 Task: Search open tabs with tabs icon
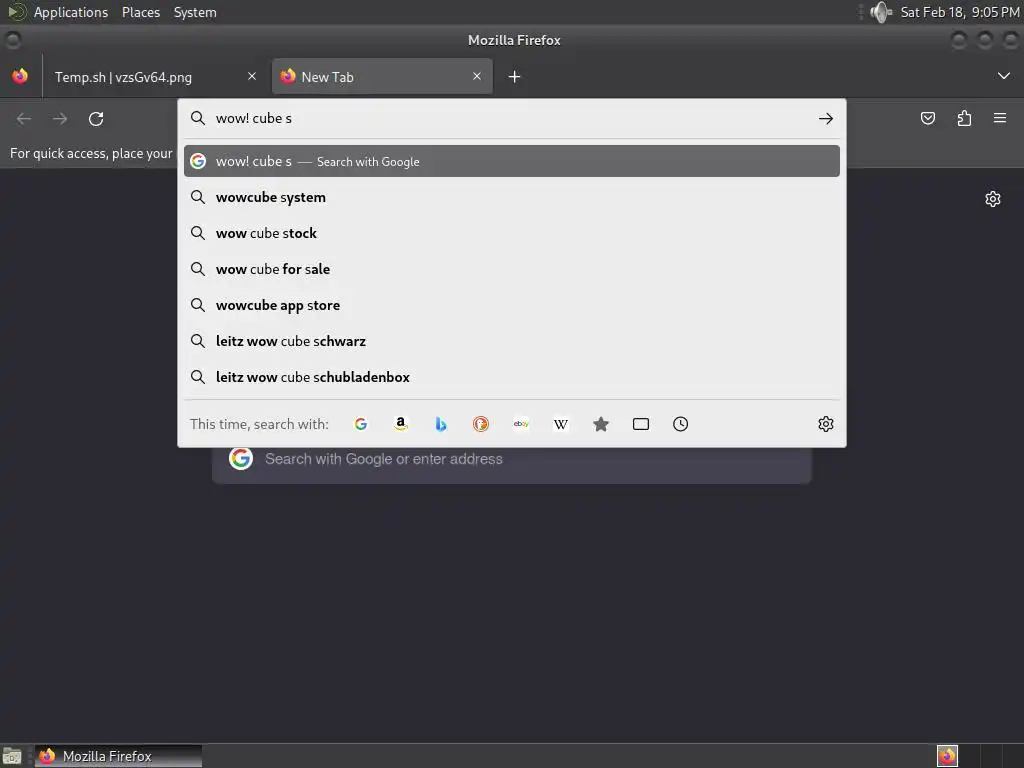(641, 424)
